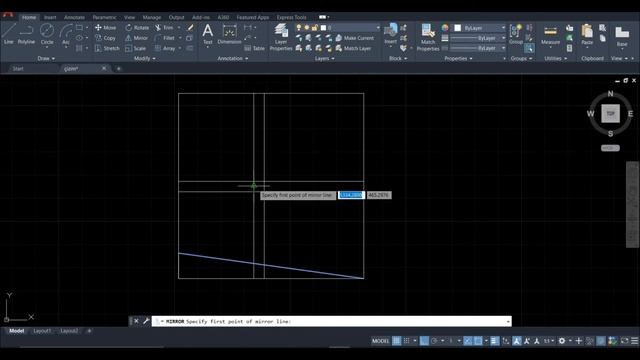The width and height of the screenshot is (640, 360).
Task: Expand the Modify panel
Action: (144, 58)
